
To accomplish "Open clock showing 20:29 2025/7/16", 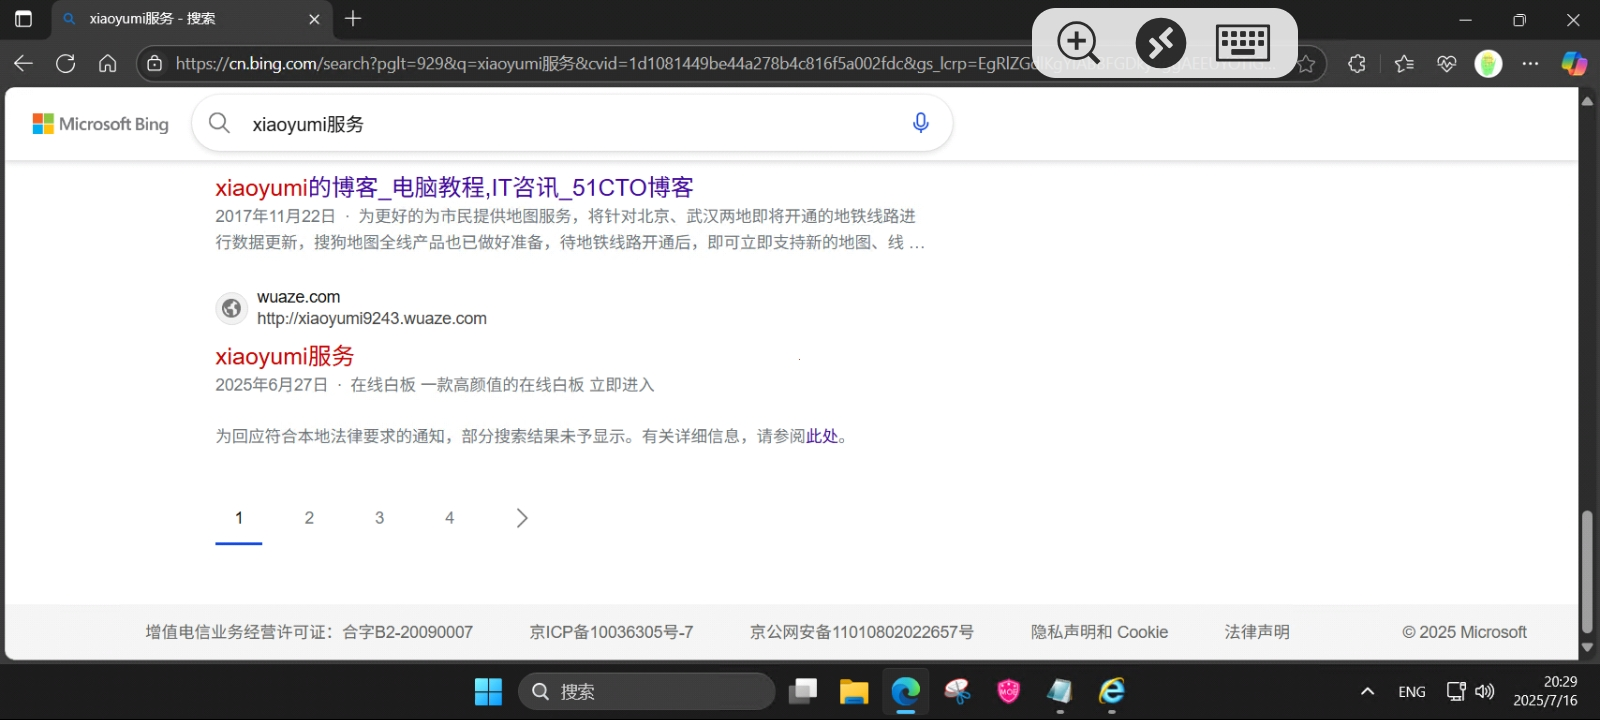I will pos(1546,691).
